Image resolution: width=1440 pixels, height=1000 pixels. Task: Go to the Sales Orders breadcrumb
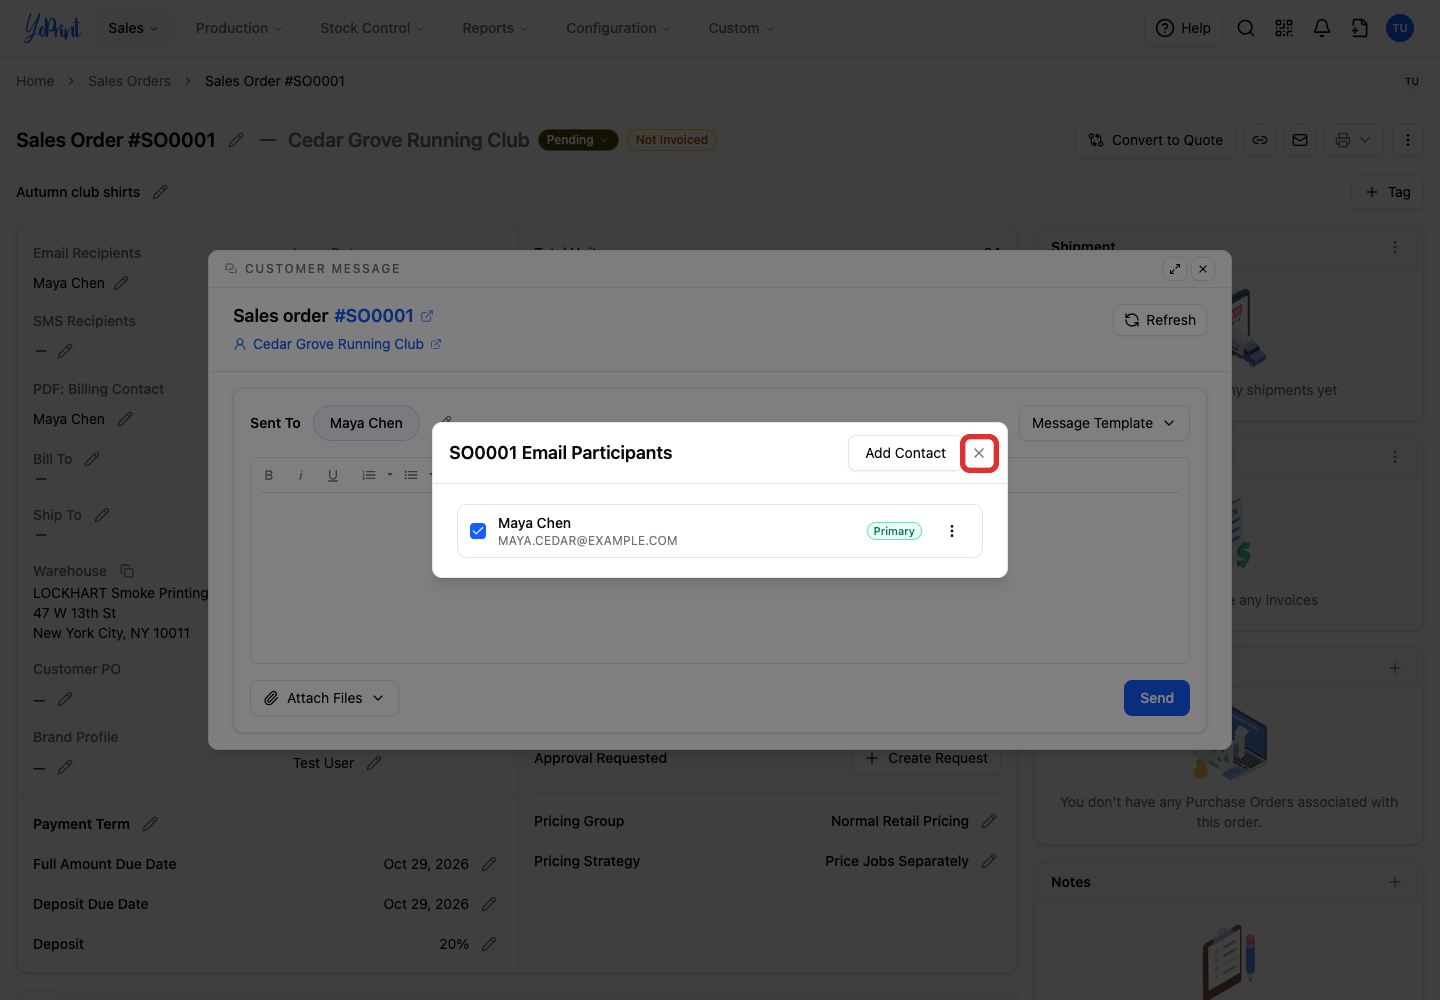129,81
